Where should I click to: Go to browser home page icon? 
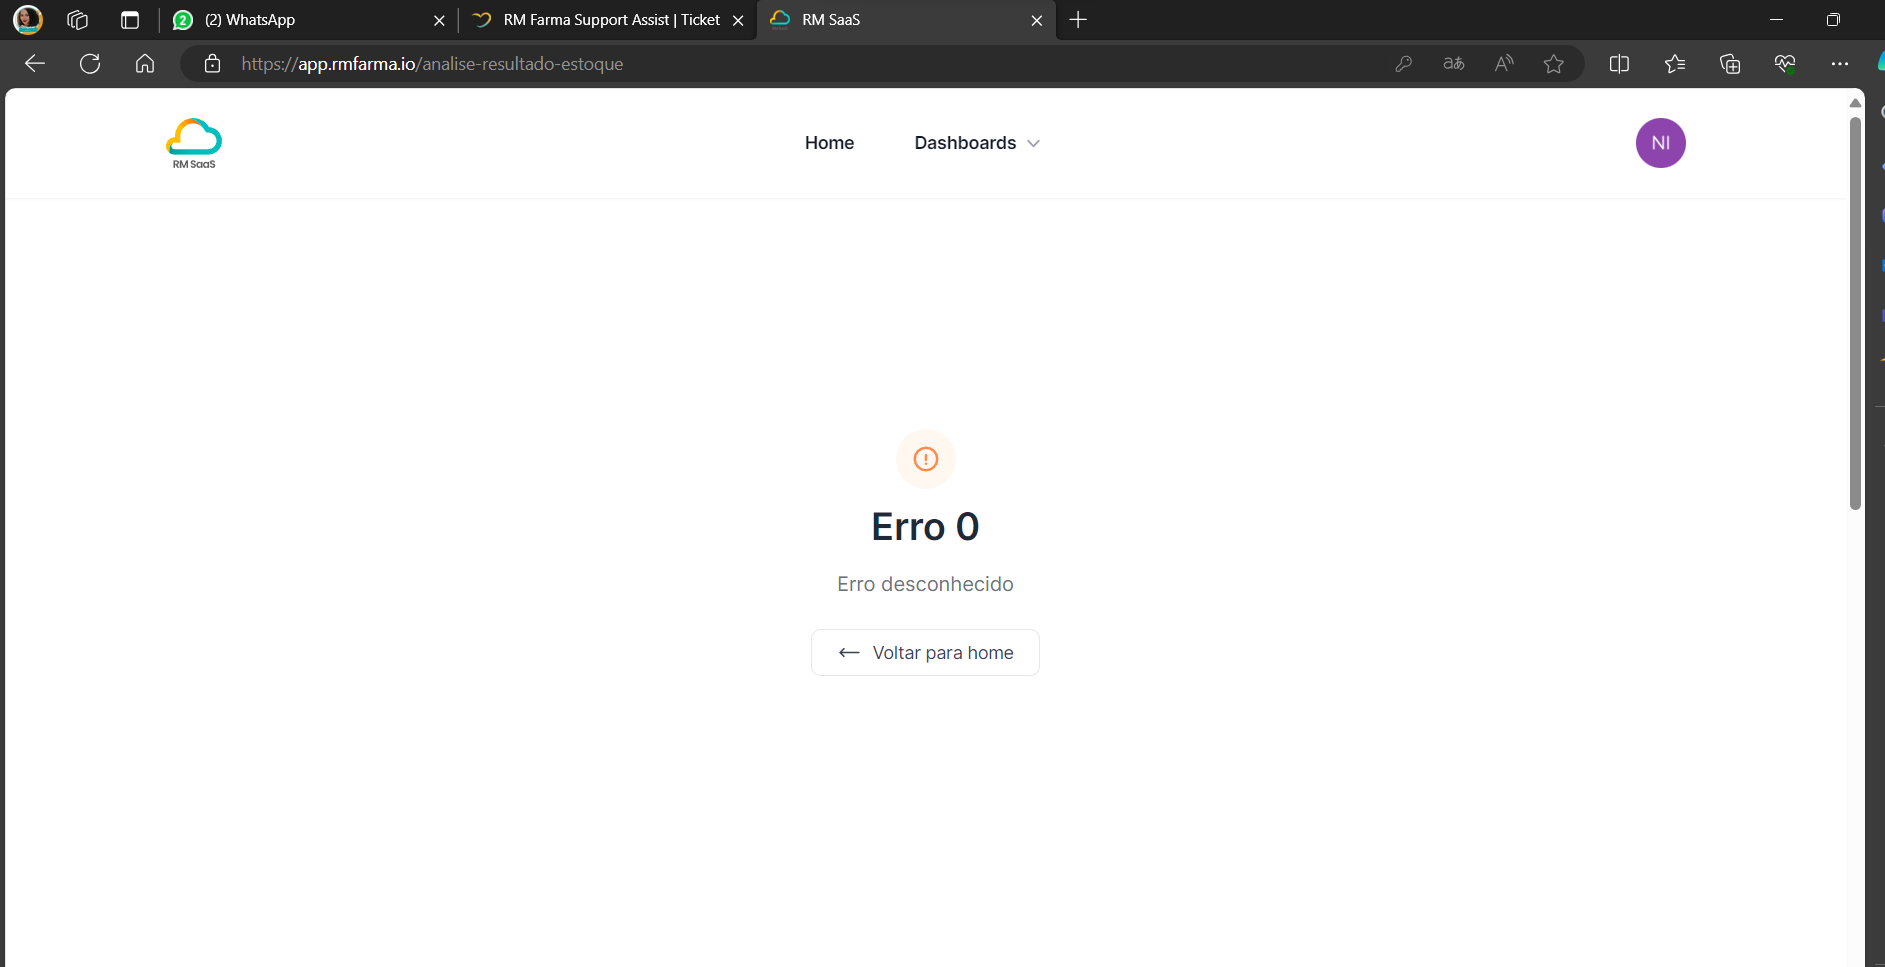[145, 64]
